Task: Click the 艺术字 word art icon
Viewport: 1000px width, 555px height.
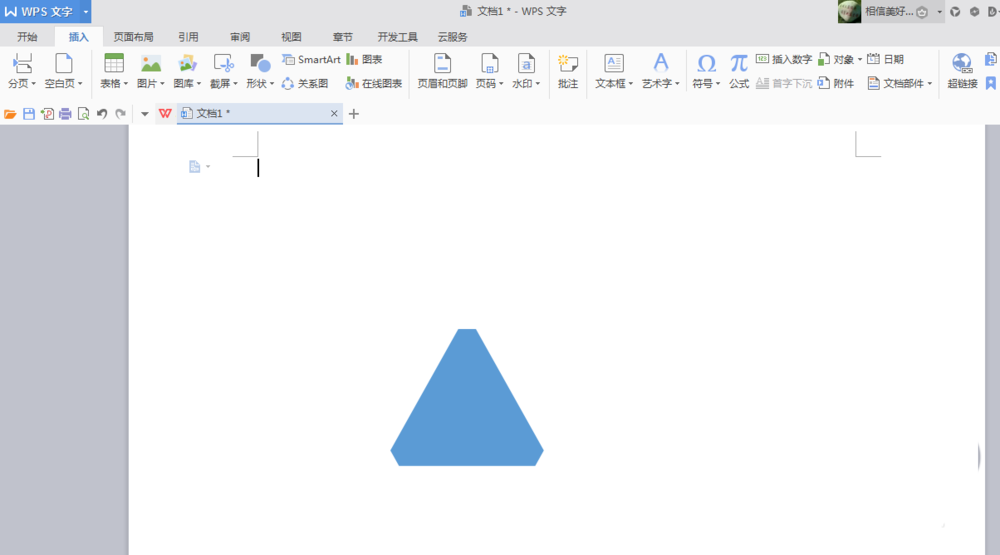Action: point(661,63)
